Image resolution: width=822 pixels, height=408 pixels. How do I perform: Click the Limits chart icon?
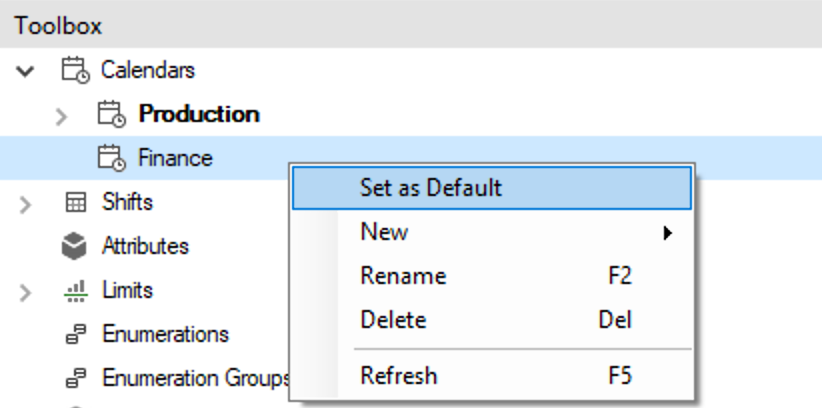(75, 291)
